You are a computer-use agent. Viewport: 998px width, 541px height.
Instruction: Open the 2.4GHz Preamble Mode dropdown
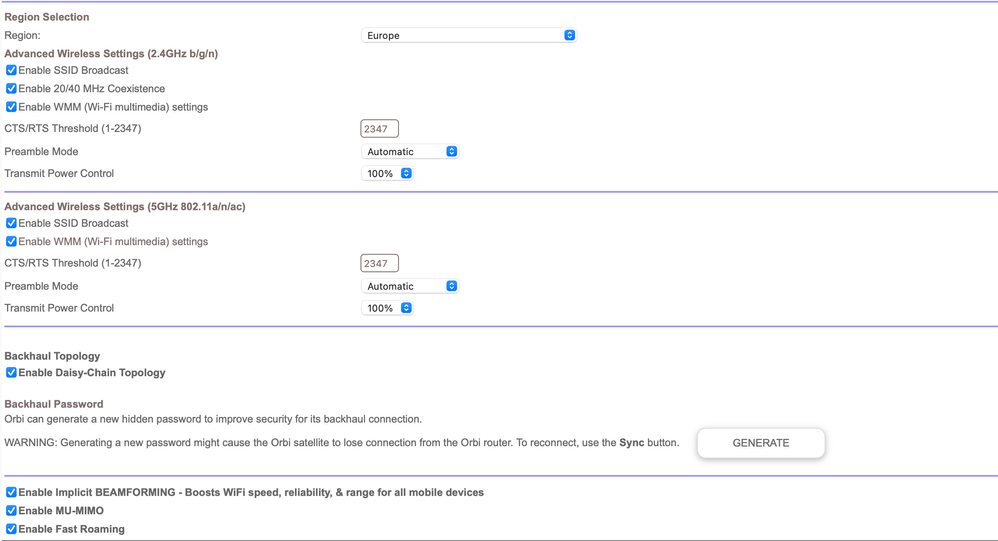click(x=410, y=152)
